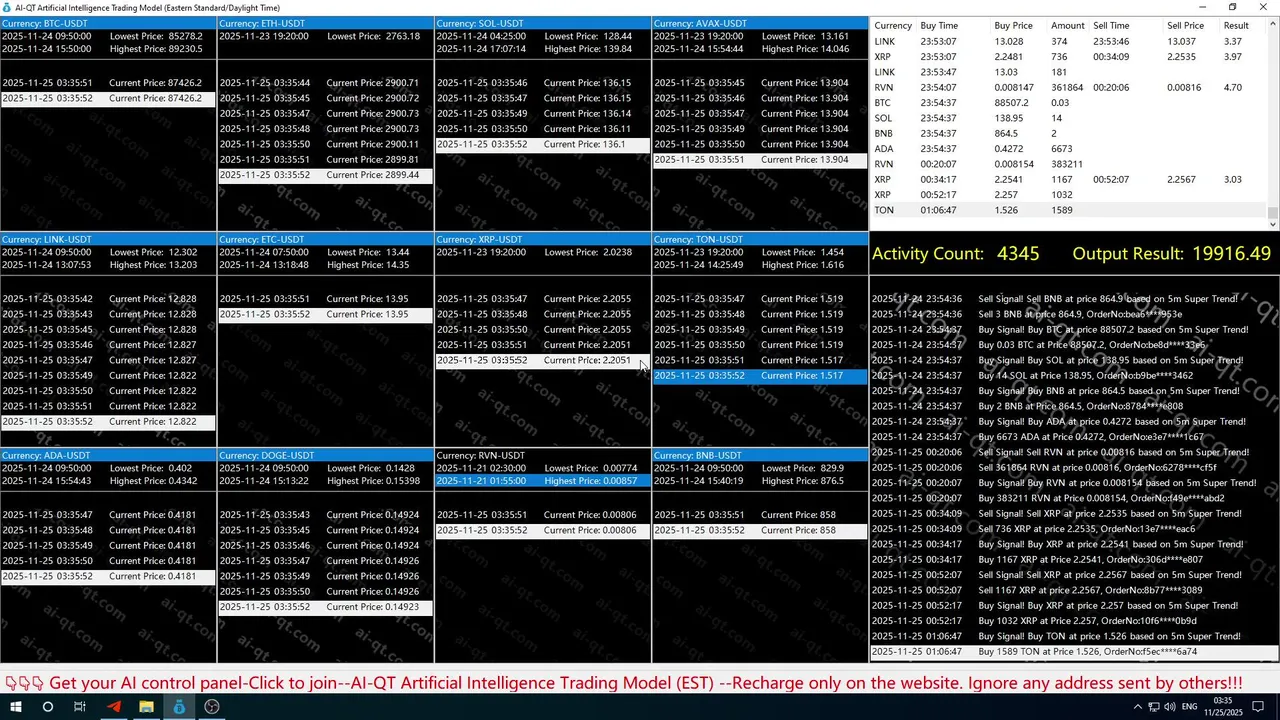
Task: Select the Currency: RVN-USDT panel header
Action: (543, 455)
